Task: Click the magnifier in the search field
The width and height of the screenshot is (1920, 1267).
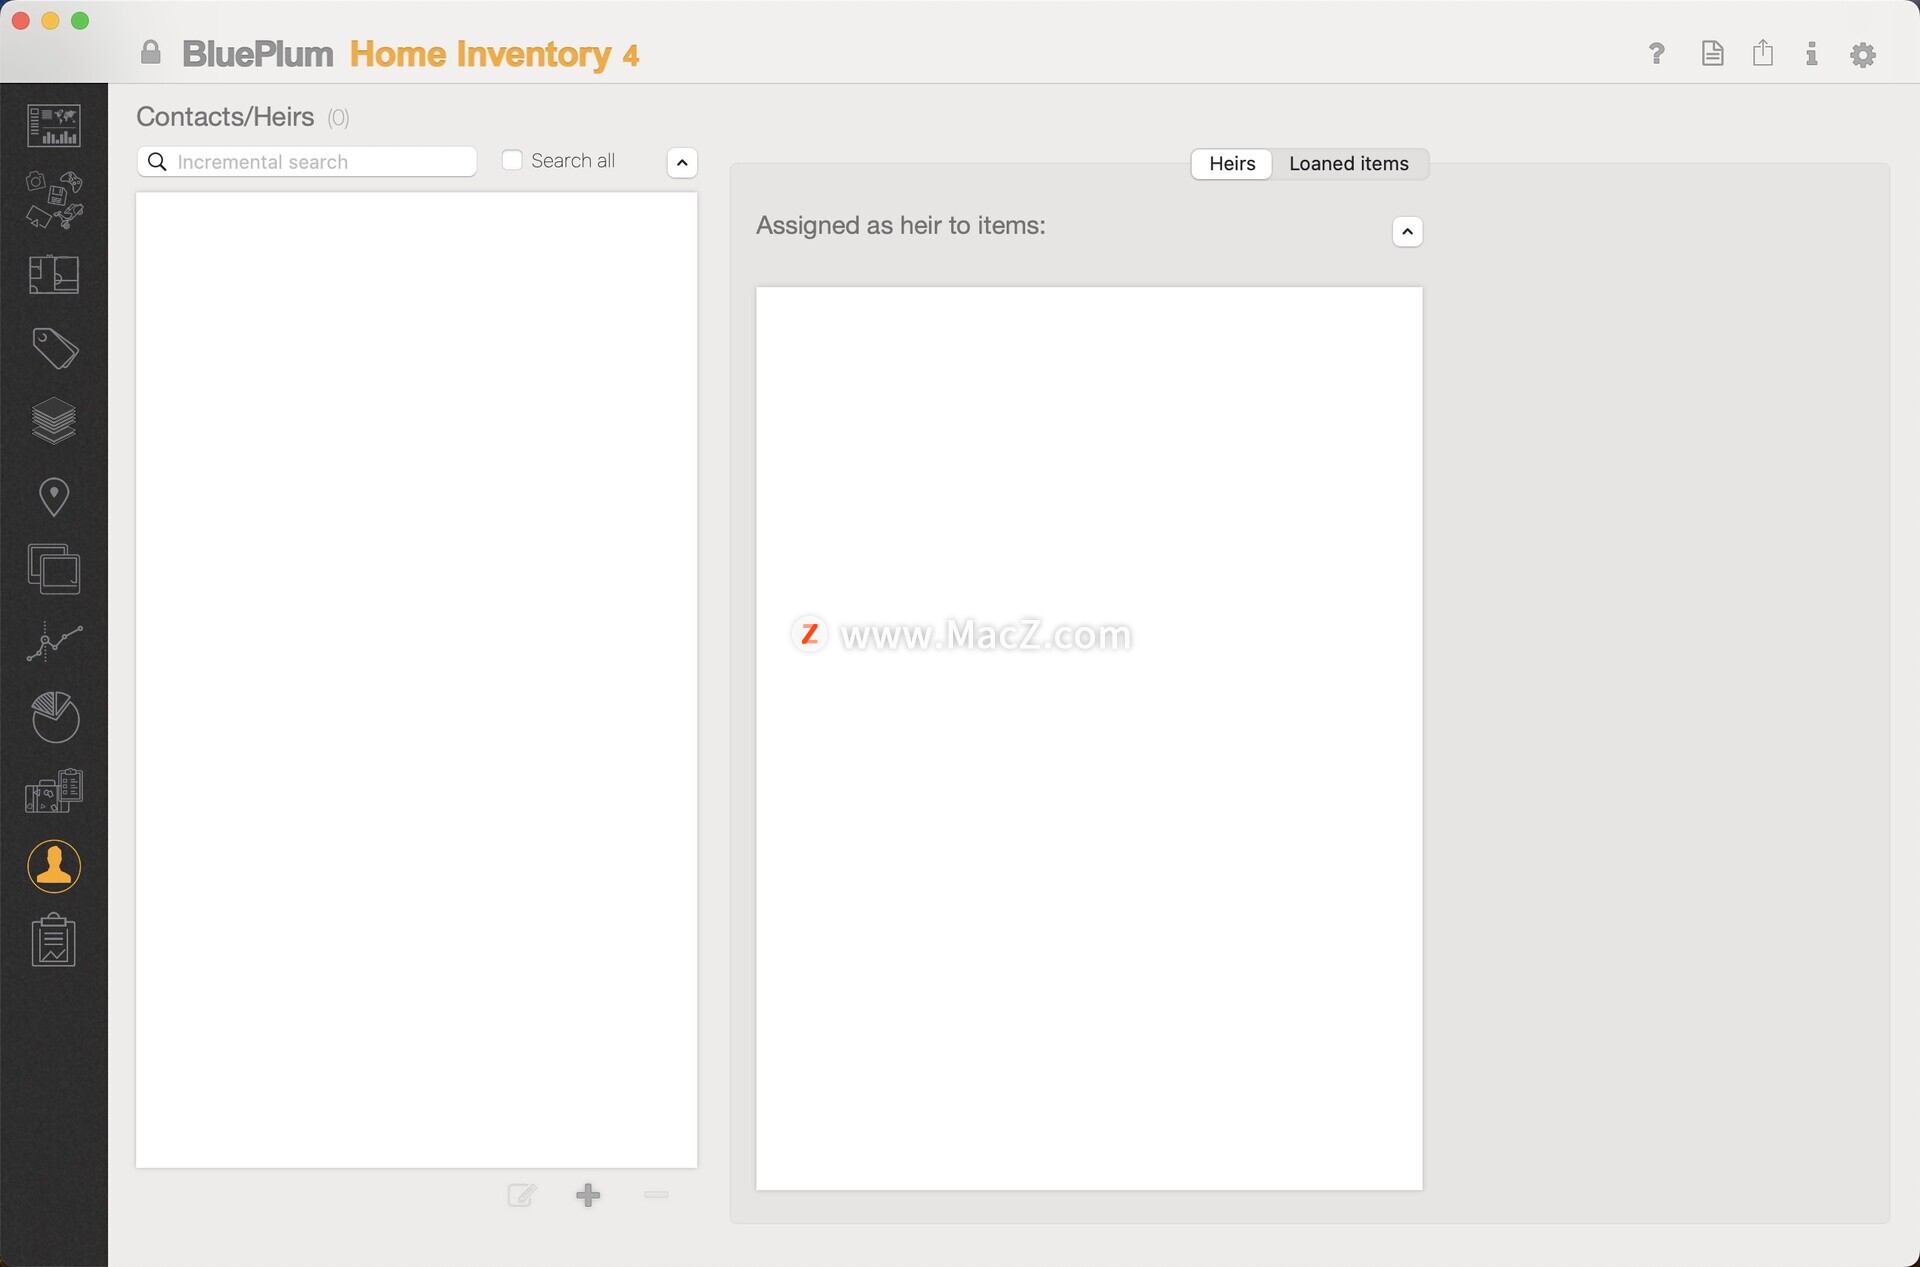Action: (157, 161)
